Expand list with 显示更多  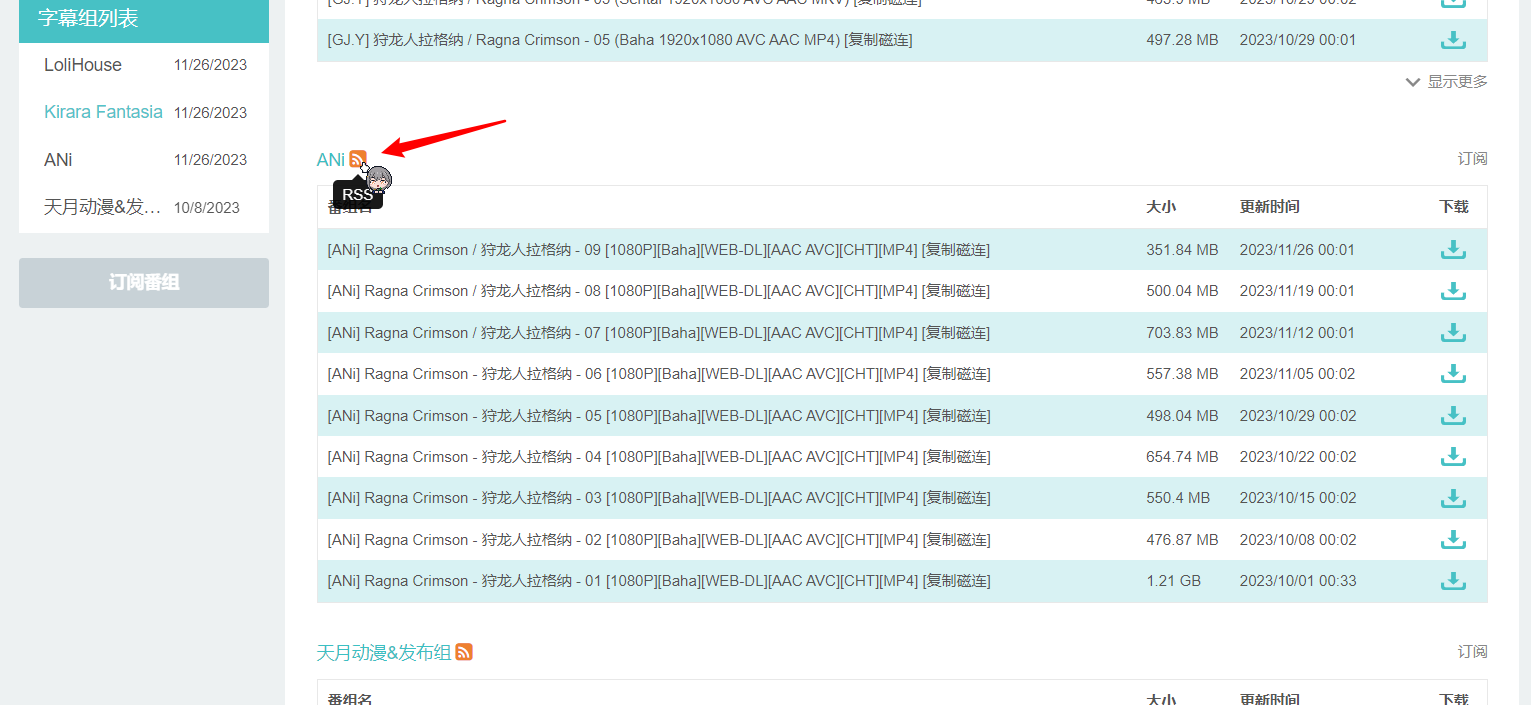click(x=1447, y=82)
